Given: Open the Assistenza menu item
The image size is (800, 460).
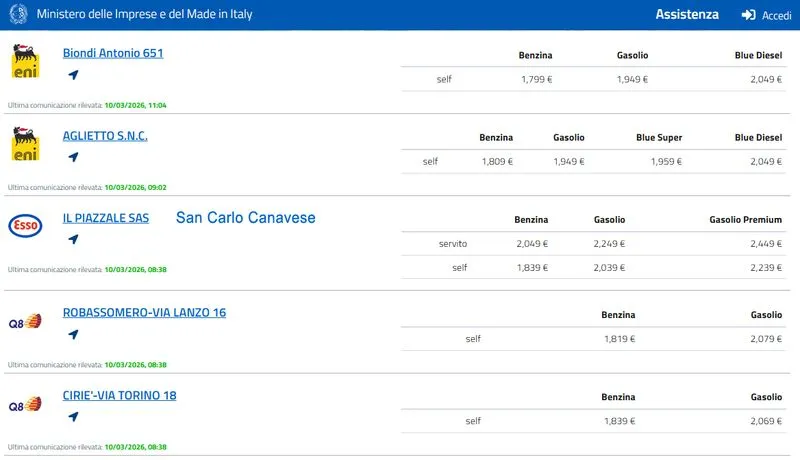Looking at the screenshot, I should (x=687, y=15).
